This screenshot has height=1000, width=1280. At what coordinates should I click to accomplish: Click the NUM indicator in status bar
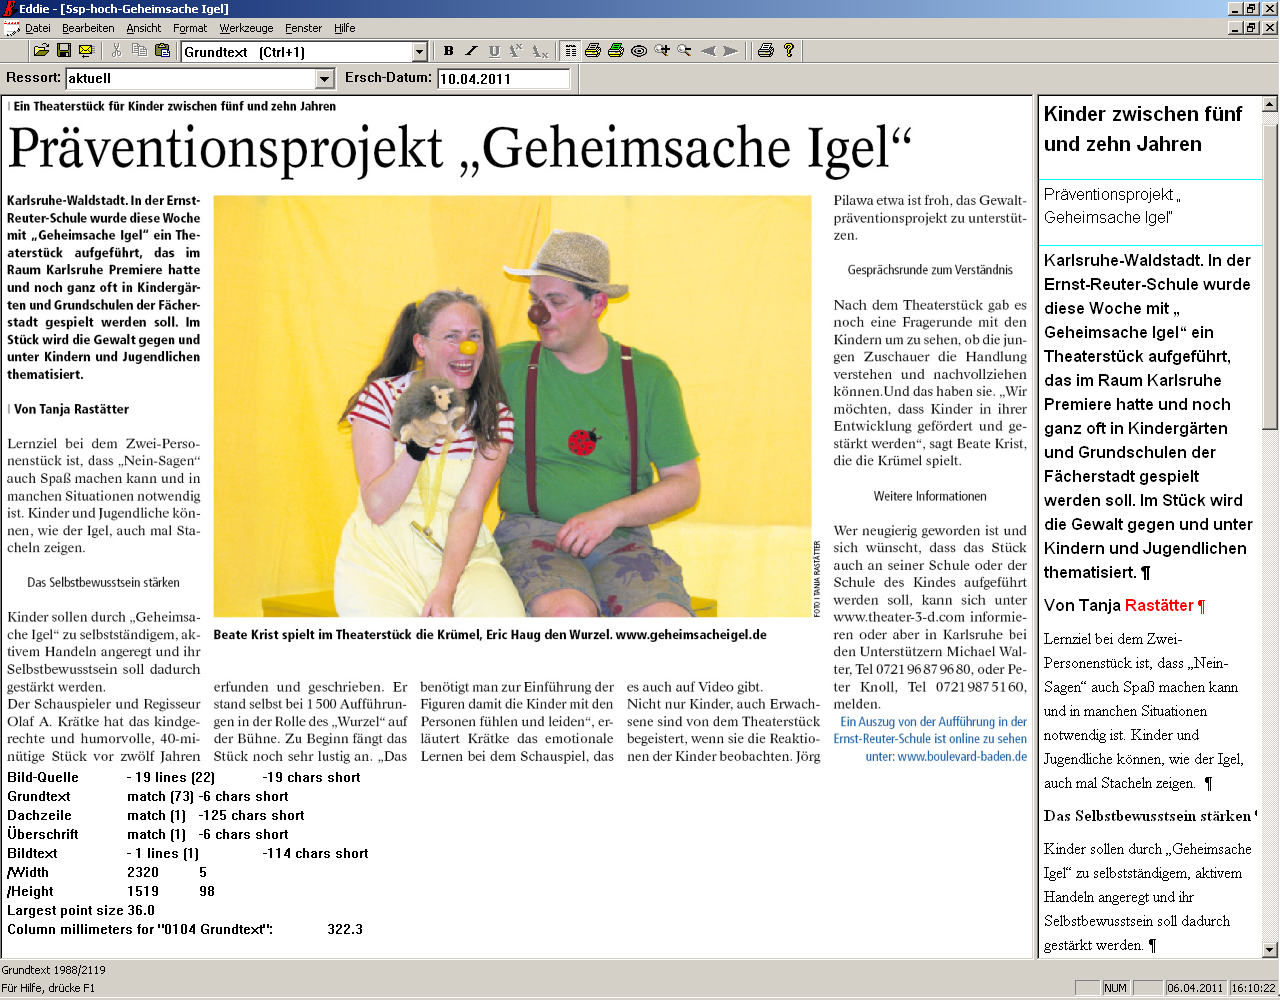pyautogui.click(x=1115, y=988)
